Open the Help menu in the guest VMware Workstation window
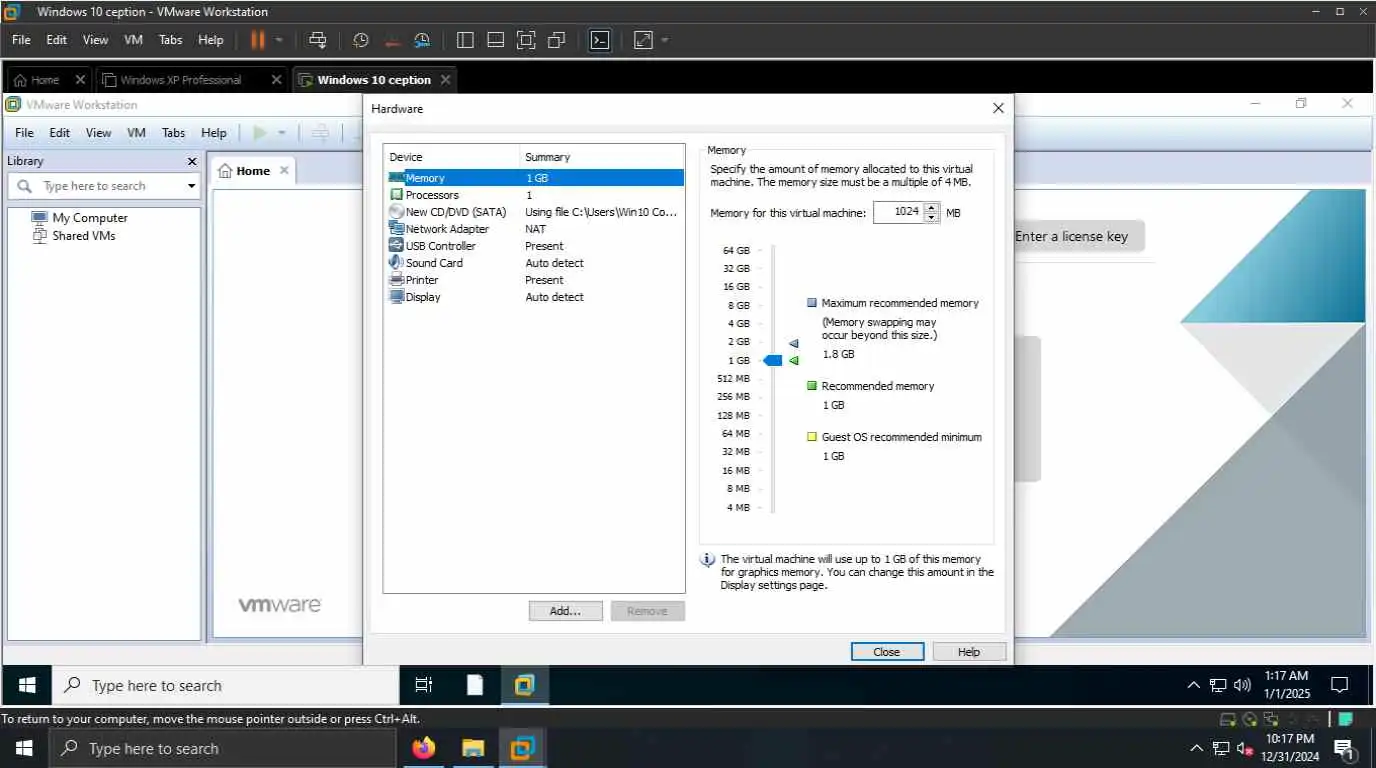 [x=214, y=132]
